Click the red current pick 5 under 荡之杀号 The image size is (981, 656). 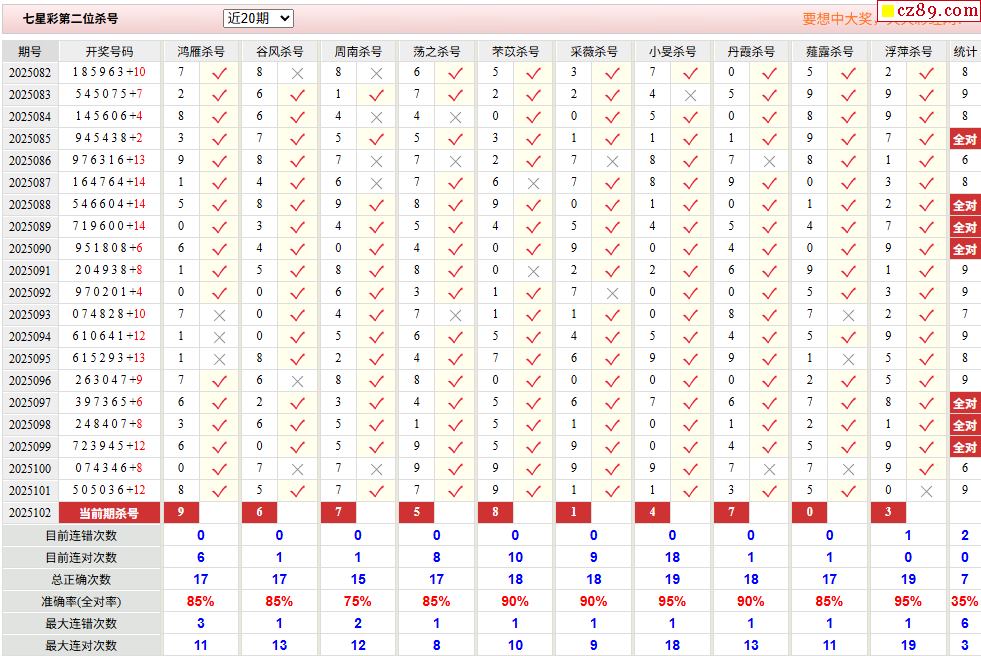[x=417, y=512]
